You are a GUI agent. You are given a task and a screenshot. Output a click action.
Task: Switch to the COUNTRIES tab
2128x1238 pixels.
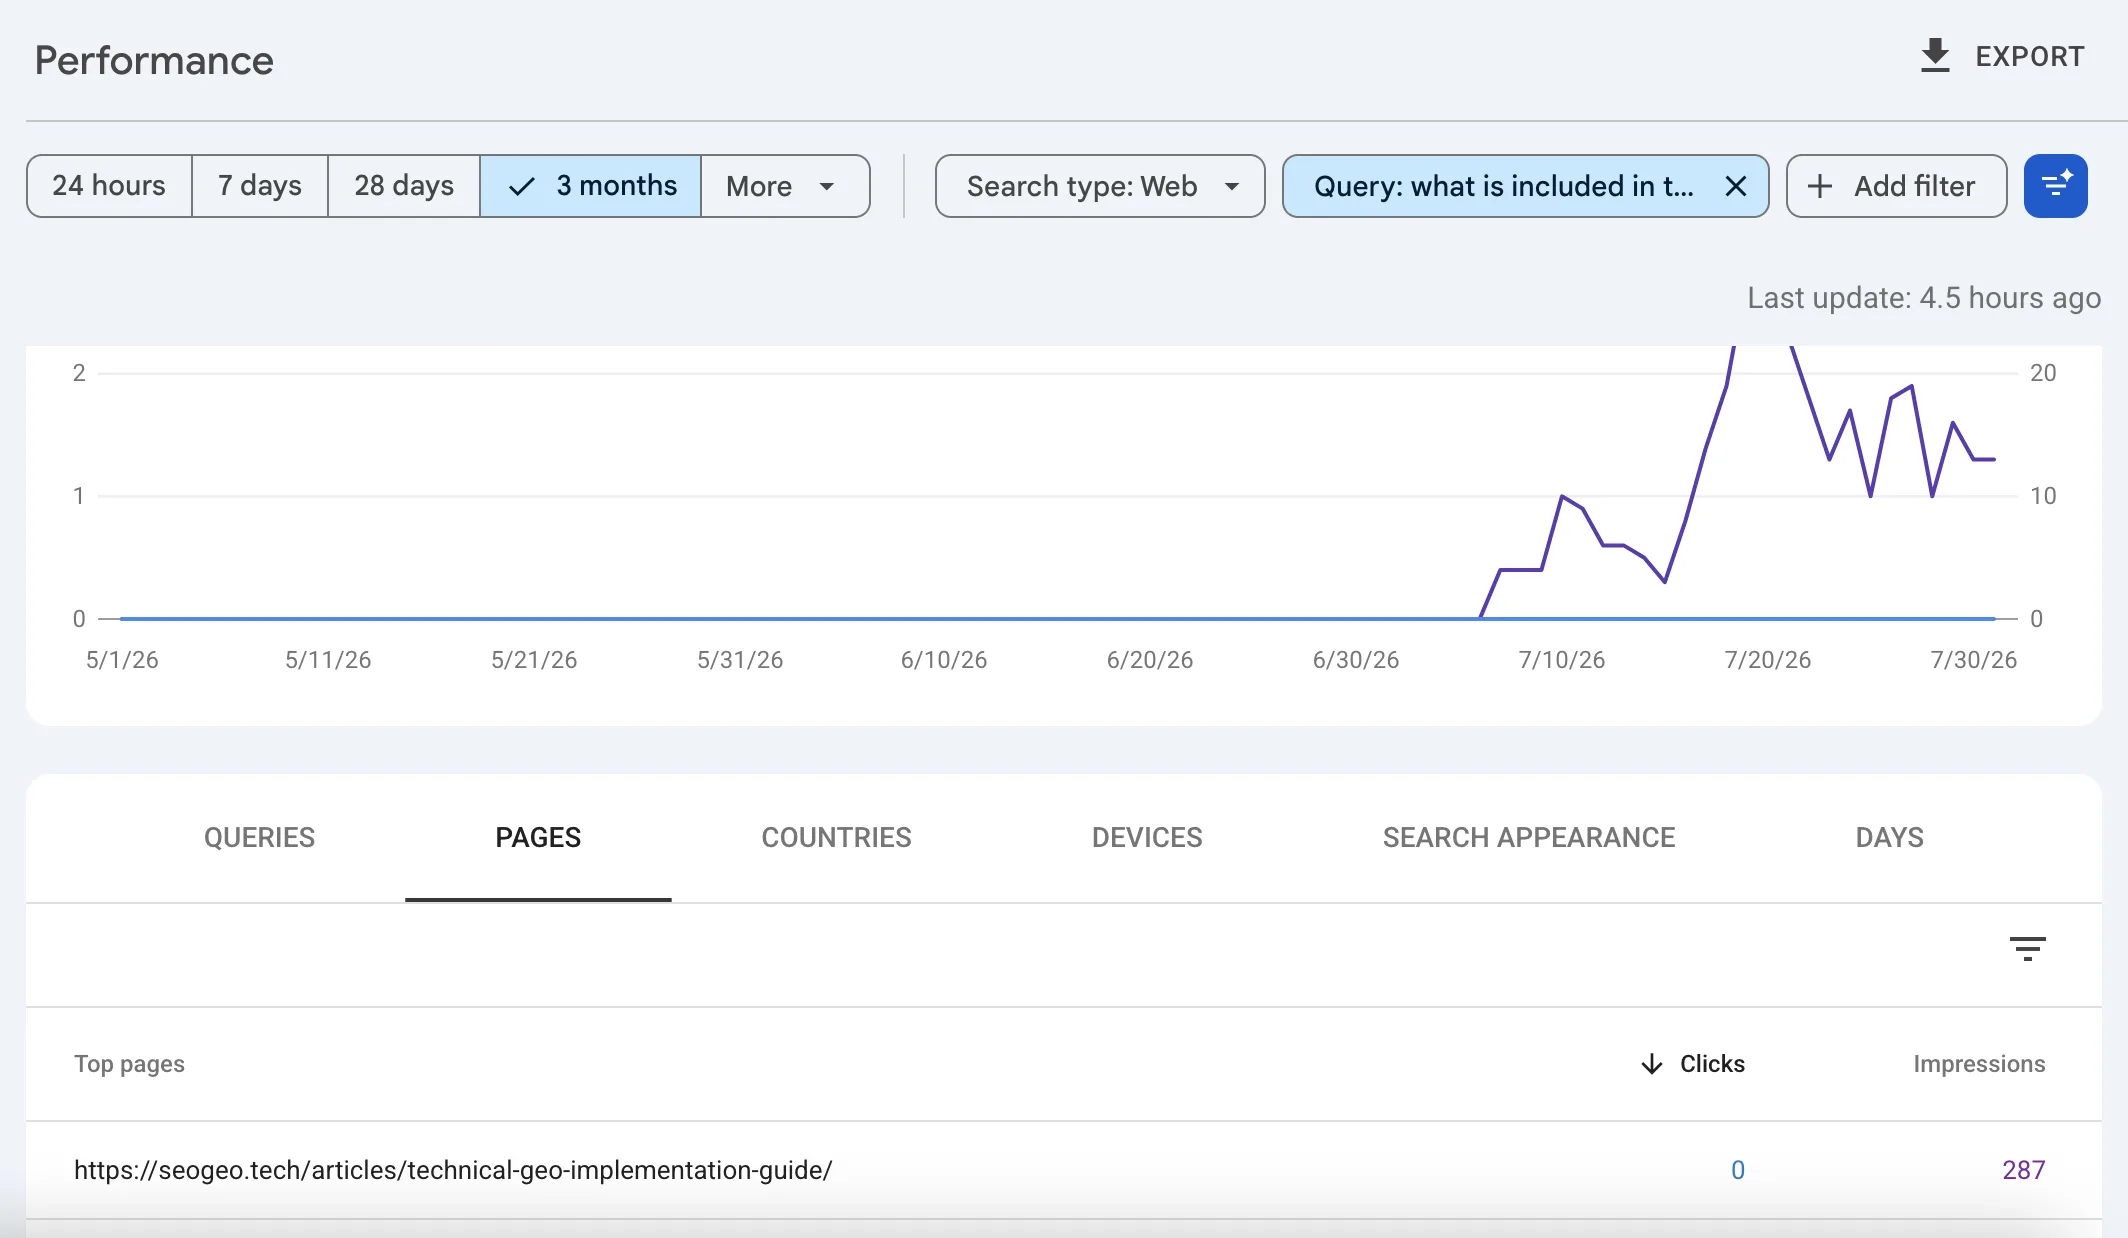[836, 838]
